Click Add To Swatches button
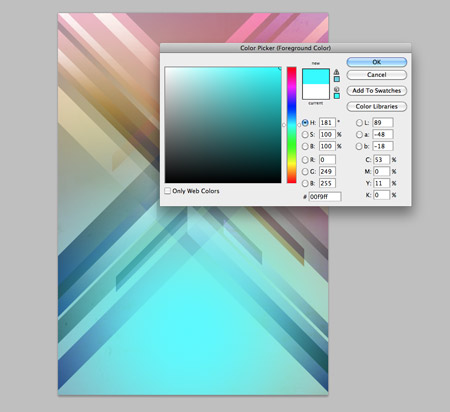450x412 pixels. 377,90
